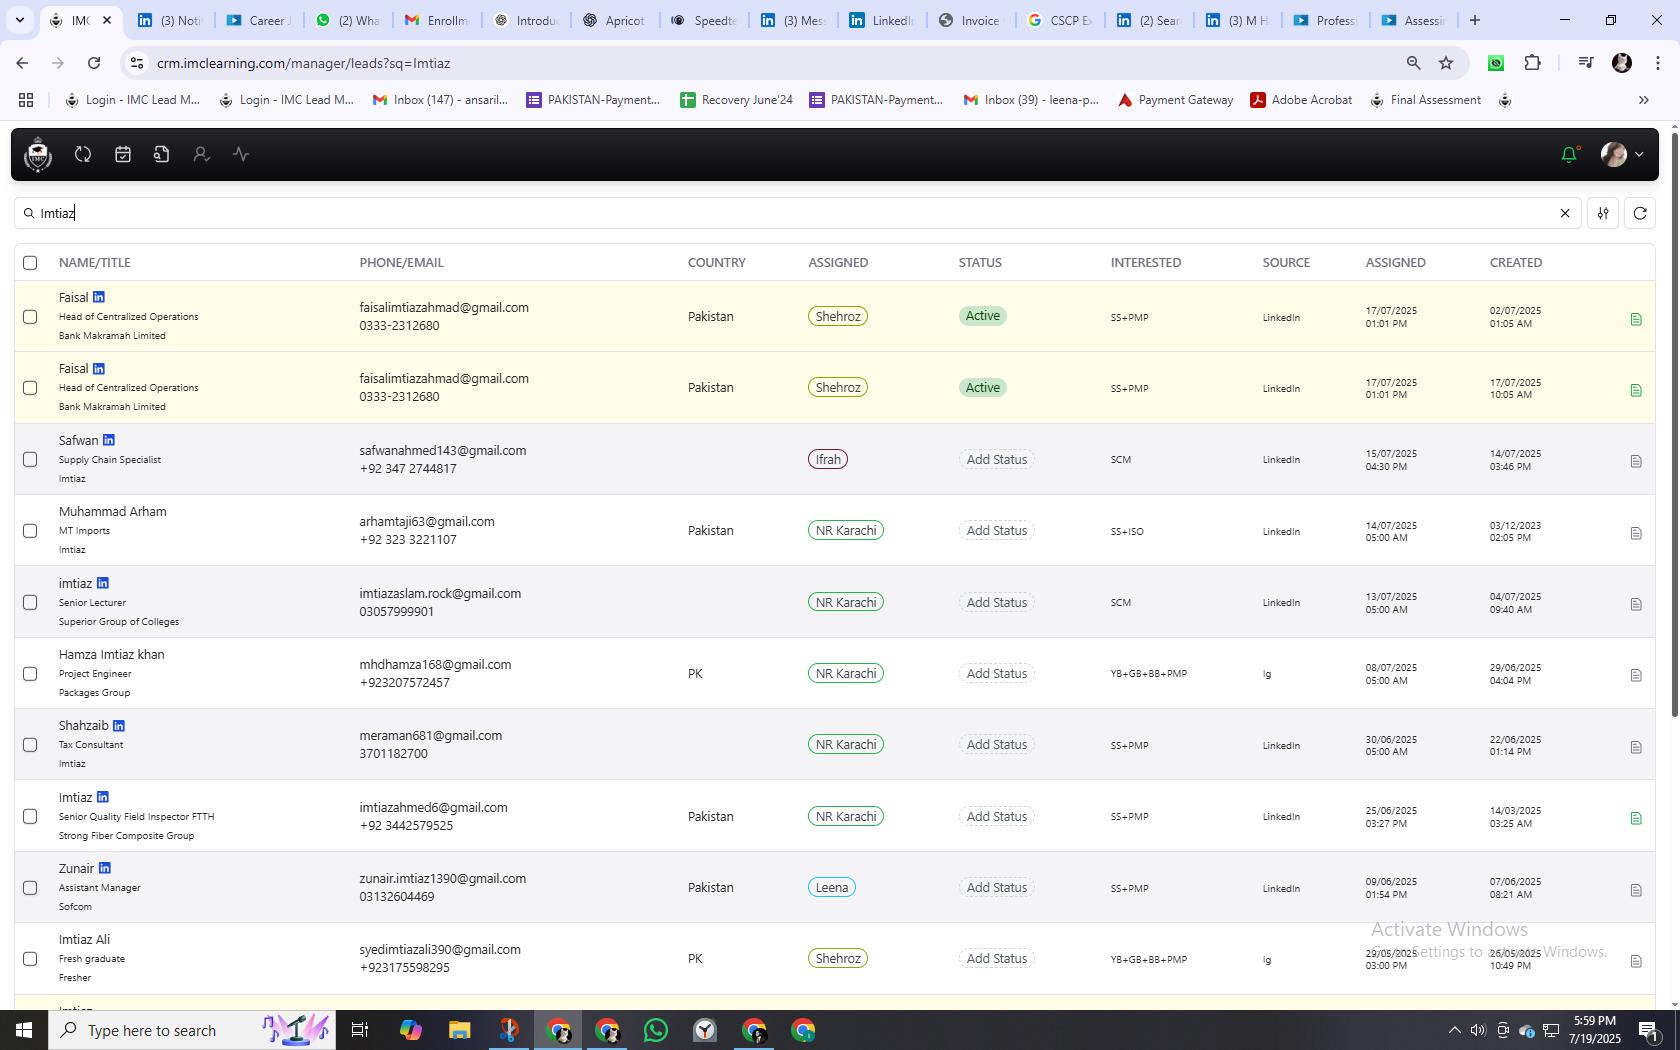Open WhatsApp from the Windows taskbar
Screen dimensions: 1680x1050
click(656, 1030)
